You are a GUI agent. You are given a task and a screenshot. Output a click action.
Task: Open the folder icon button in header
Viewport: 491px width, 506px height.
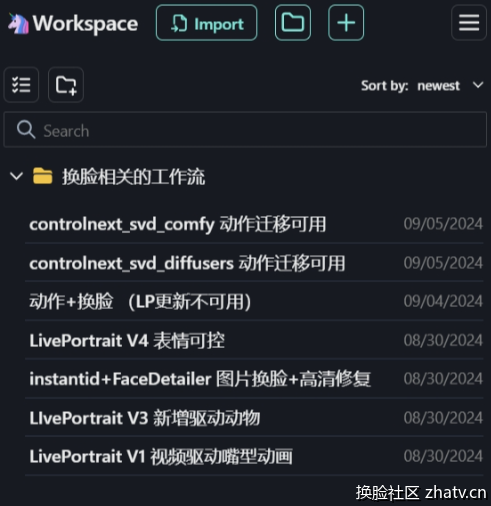[x=293, y=23]
